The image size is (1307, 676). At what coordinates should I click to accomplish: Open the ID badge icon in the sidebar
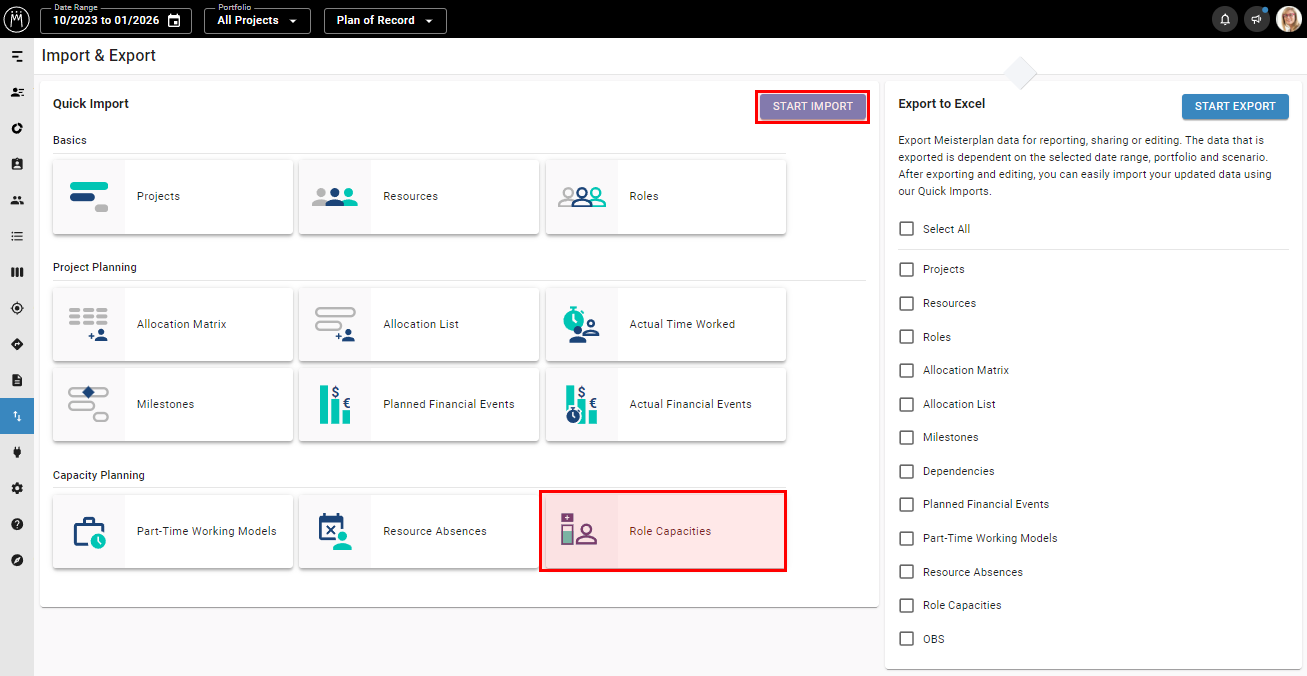17,164
